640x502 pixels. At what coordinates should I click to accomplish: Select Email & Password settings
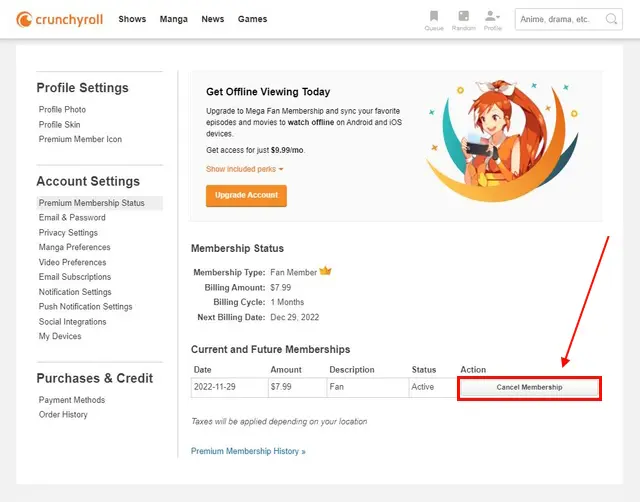(72, 218)
